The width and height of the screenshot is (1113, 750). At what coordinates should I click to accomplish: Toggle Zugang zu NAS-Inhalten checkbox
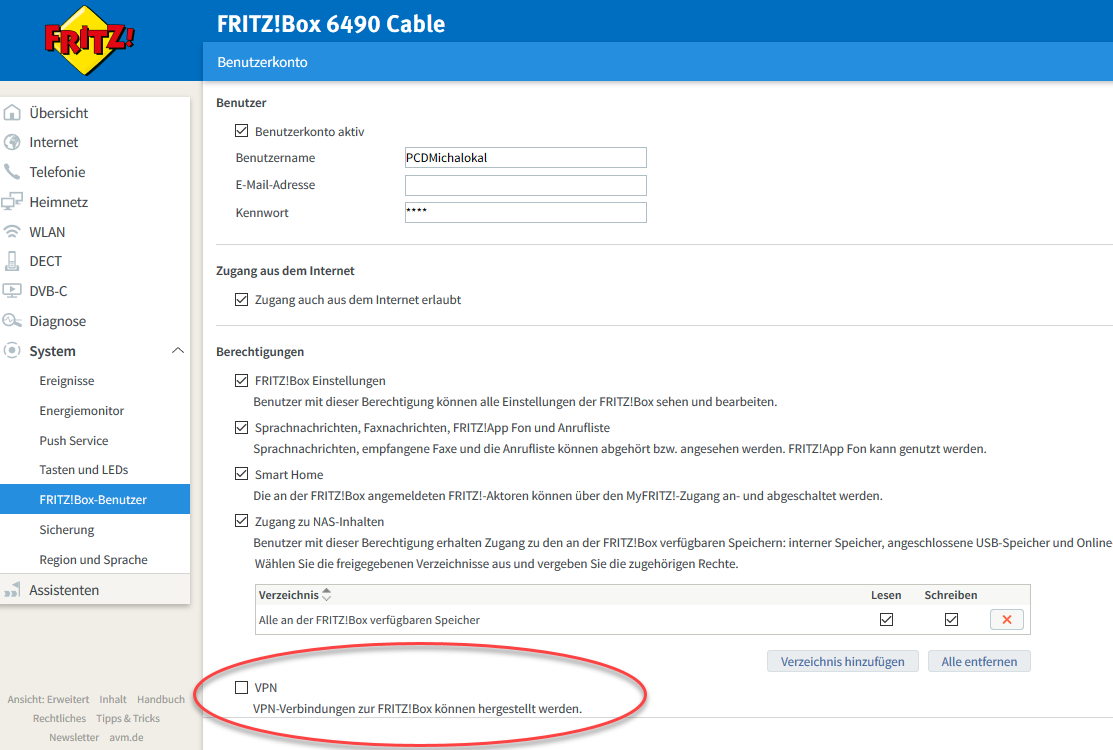coord(241,522)
